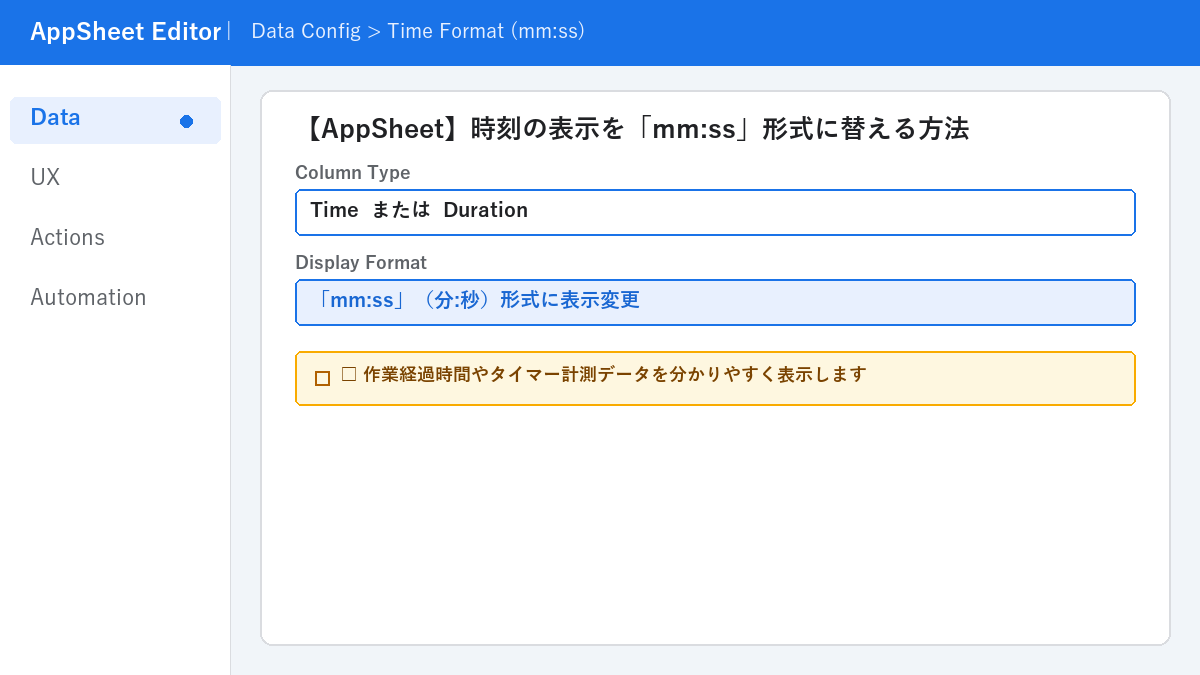Click the blue dot indicator beside Data
The height and width of the screenshot is (675, 1200).
click(186, 121)
